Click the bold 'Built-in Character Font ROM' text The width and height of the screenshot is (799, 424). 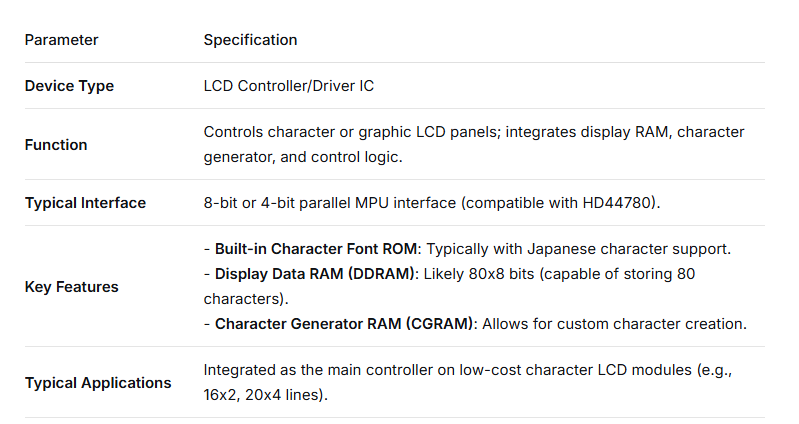coord(314,249)
